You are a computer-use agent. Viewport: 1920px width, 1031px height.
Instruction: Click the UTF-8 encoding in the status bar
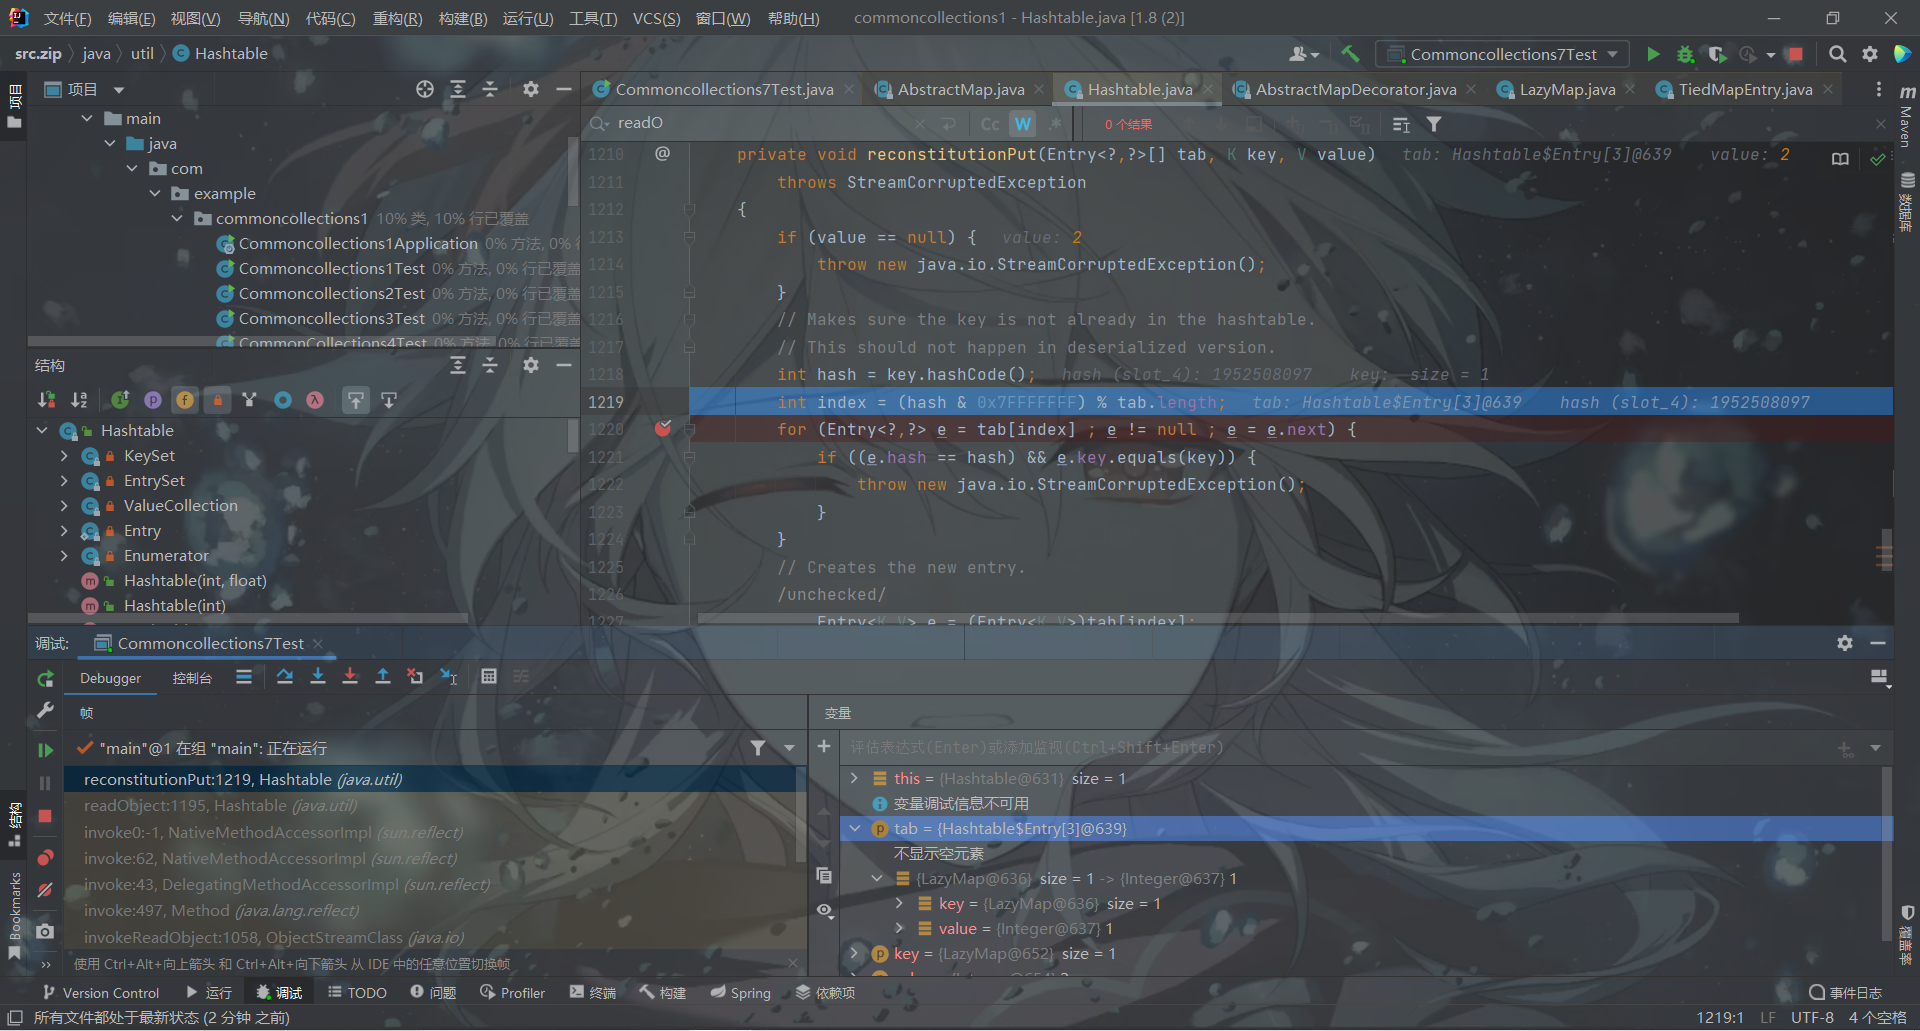coord(1812,1018)
